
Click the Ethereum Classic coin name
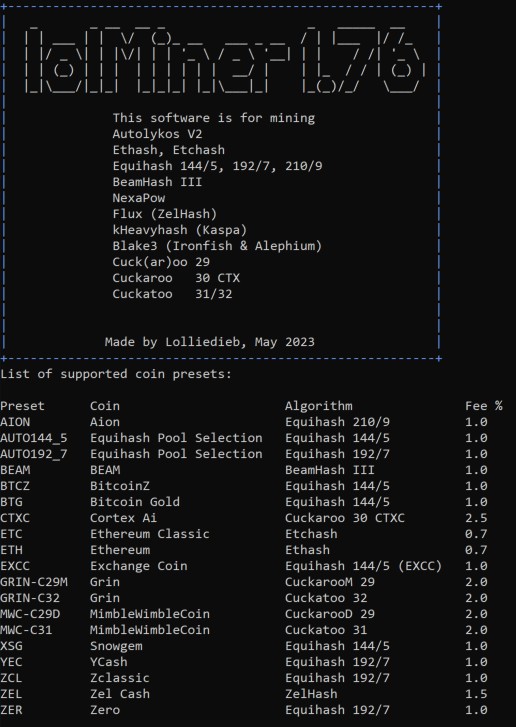150,534
